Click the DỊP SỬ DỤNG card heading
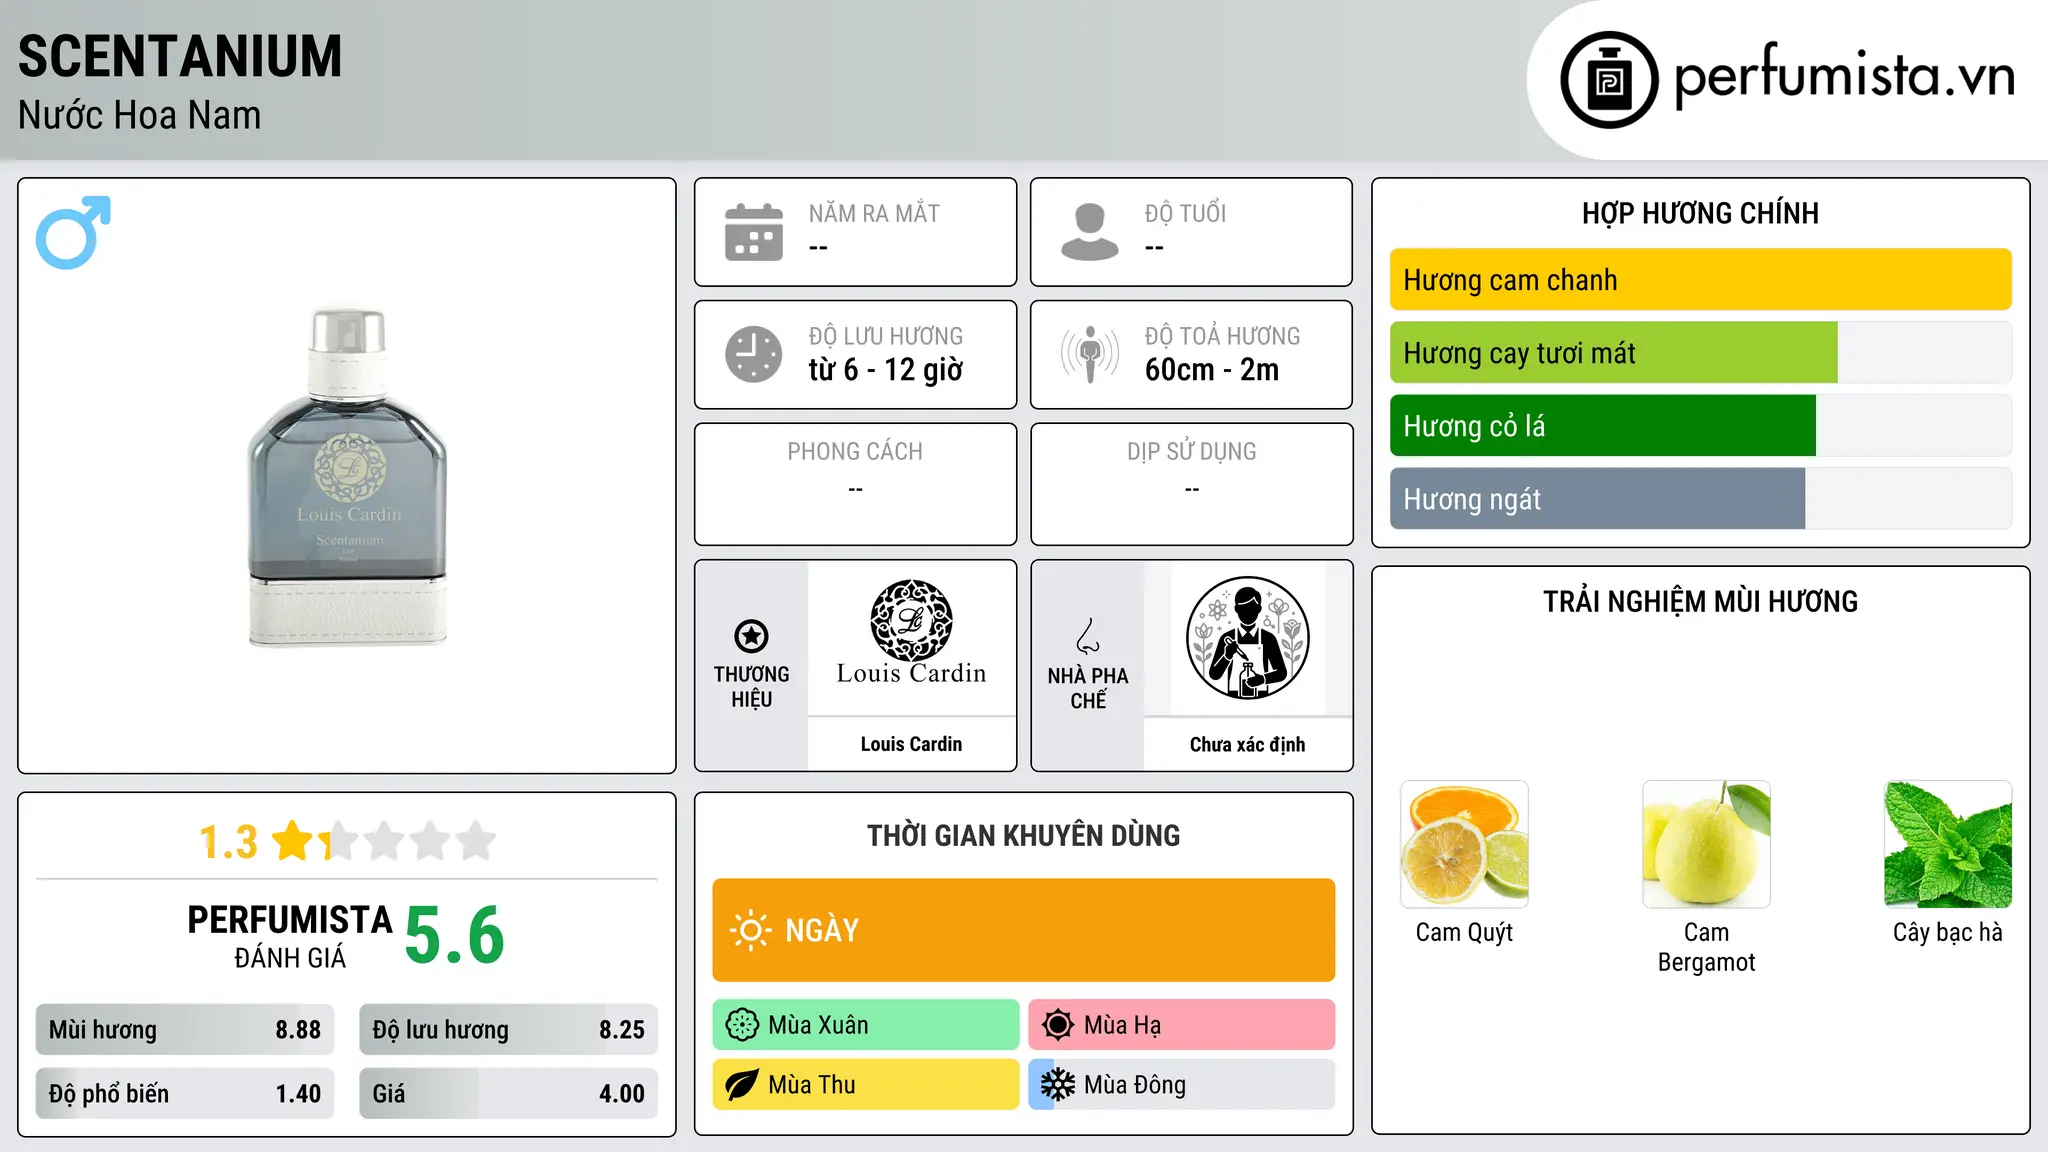Image resolution: width=2048 pixels, height=1152 pixels. click(x=1191, y=452)
